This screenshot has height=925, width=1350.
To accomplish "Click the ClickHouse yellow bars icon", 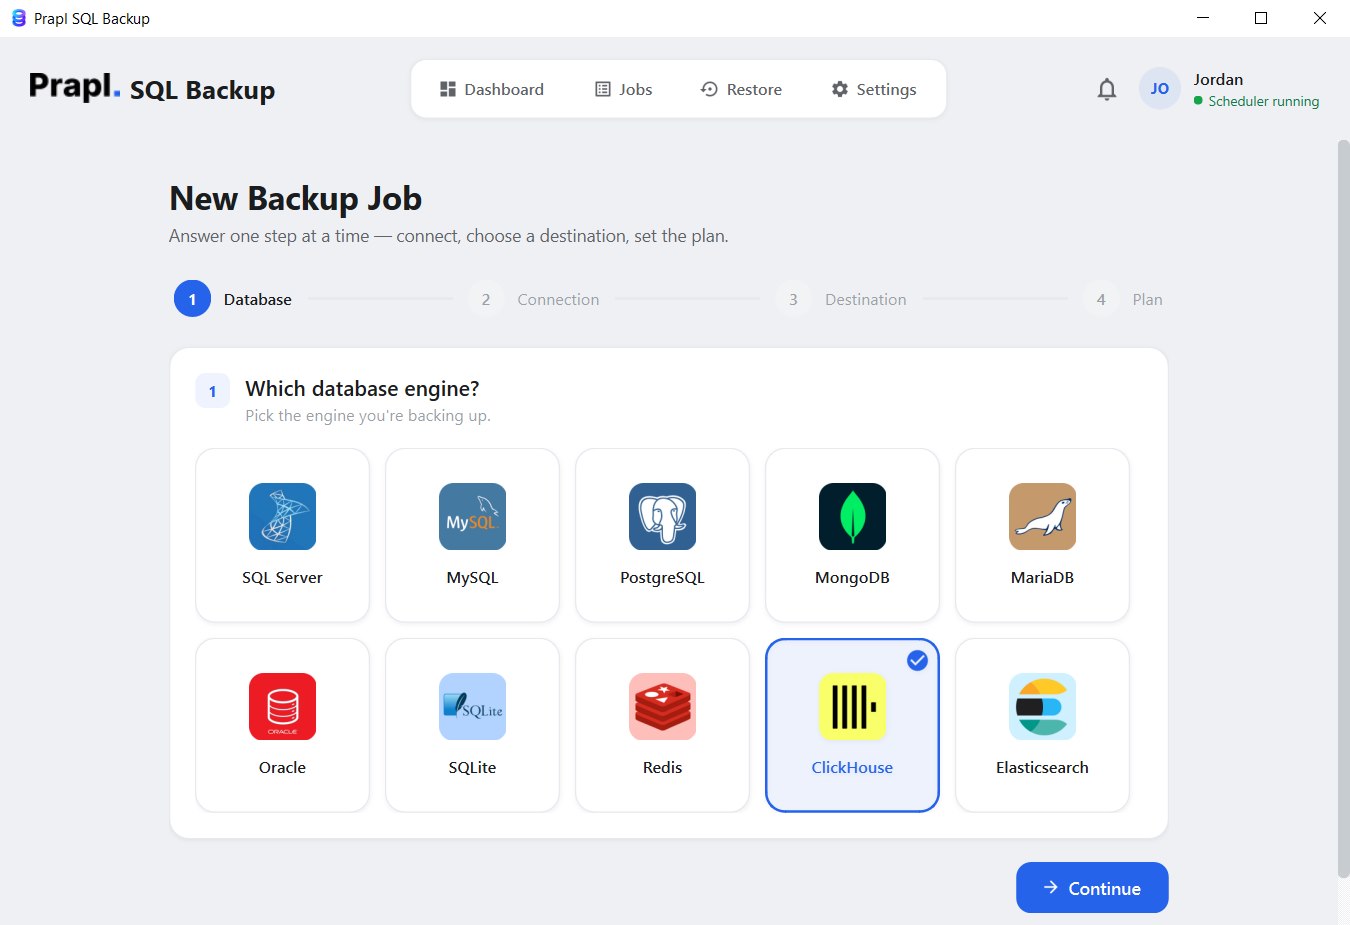I will coord(852,706).
